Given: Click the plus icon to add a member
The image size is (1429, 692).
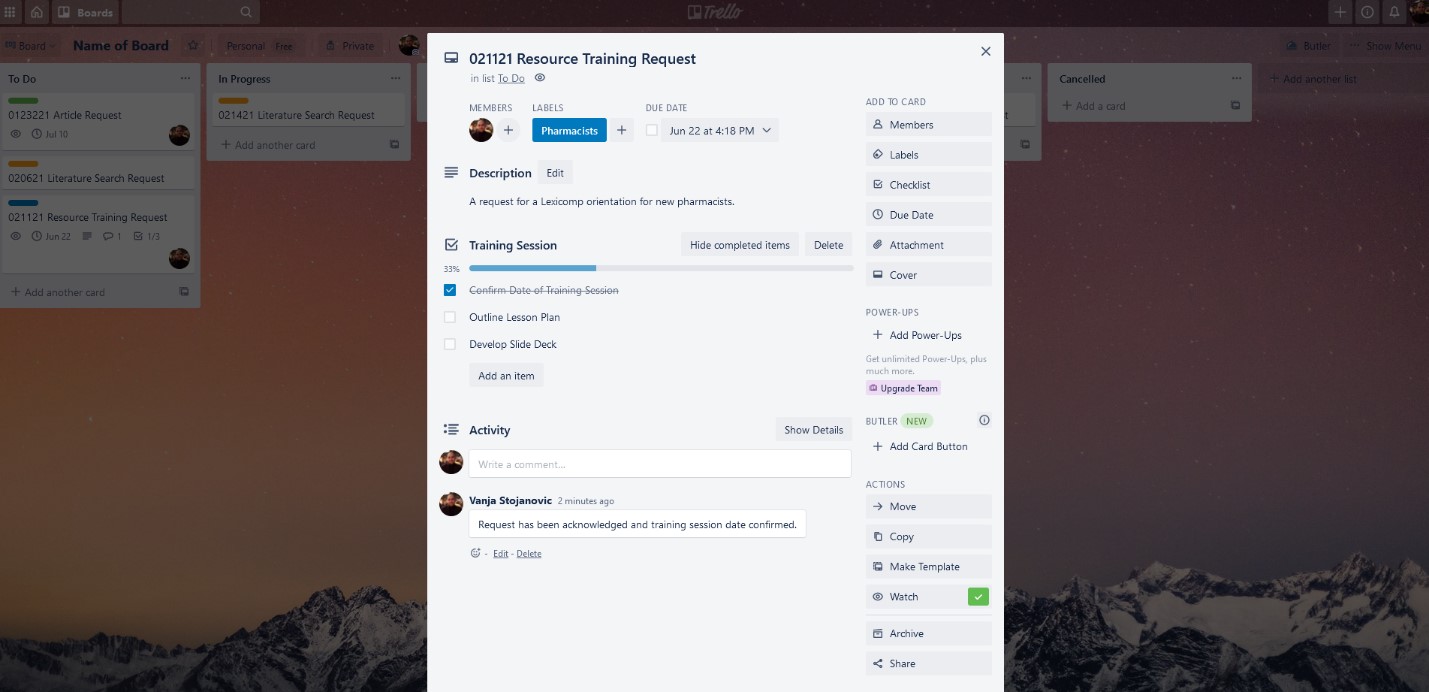Looking at the screenshot, I should [x=508, y=130].
